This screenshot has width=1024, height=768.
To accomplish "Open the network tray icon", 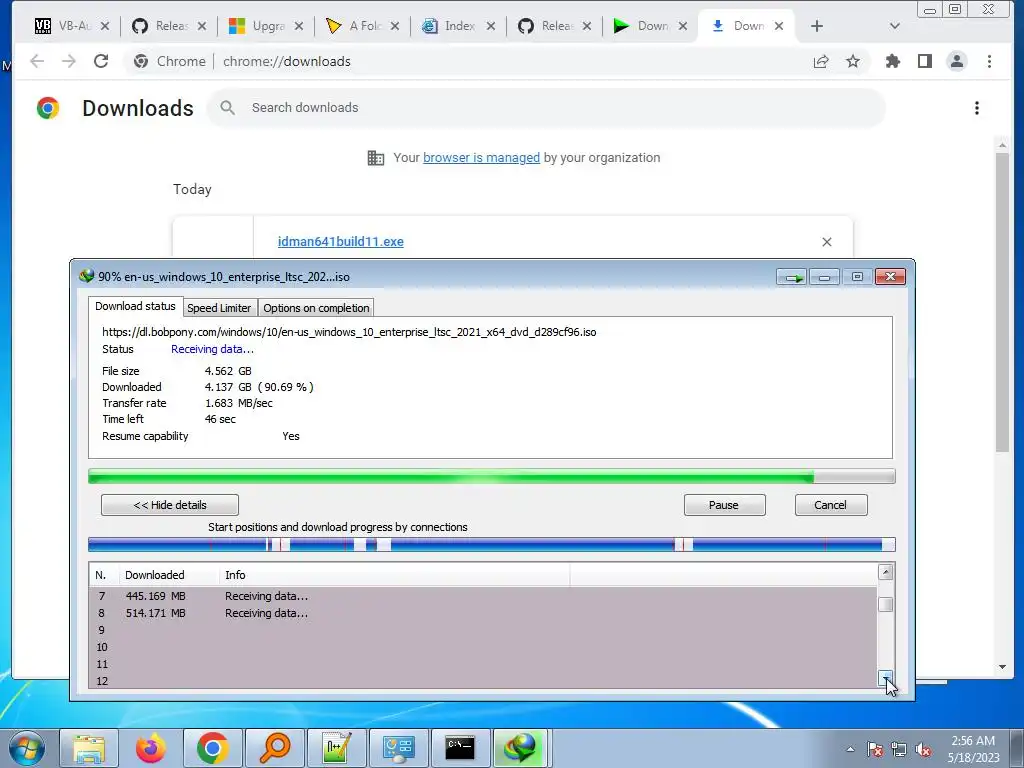I will 899,749.
